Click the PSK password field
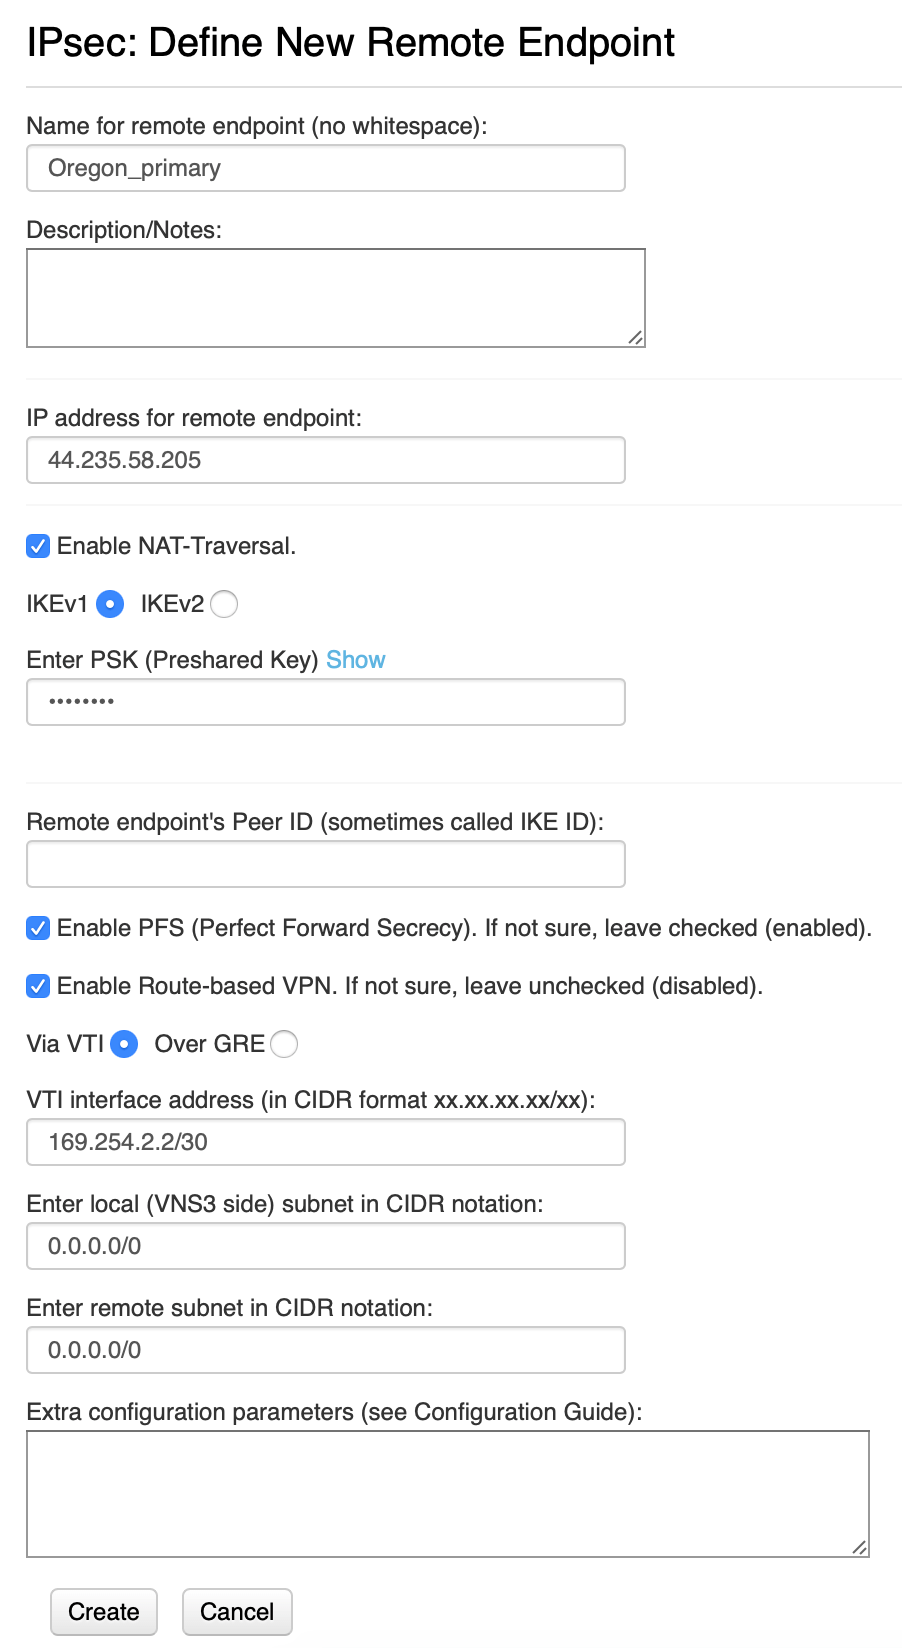902x1648 pixels. (x=325, y=701)
